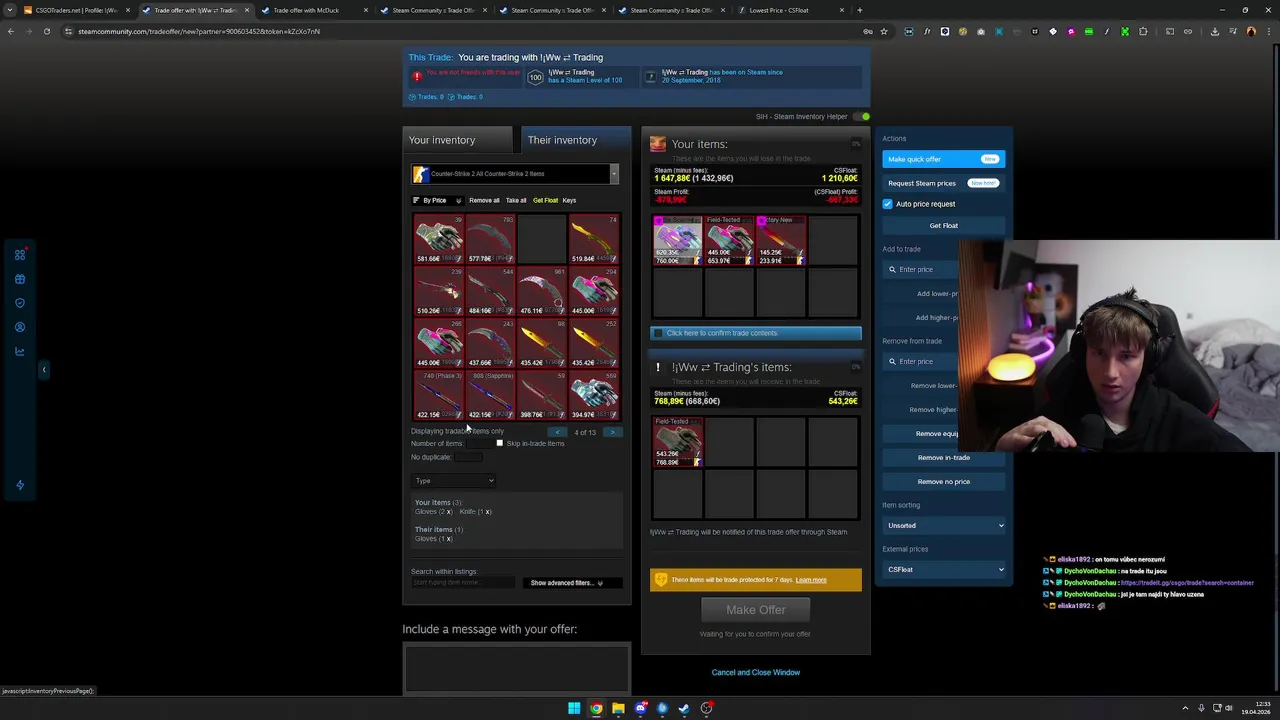Open the CSFloat external prices dropdown

(944, 569)
